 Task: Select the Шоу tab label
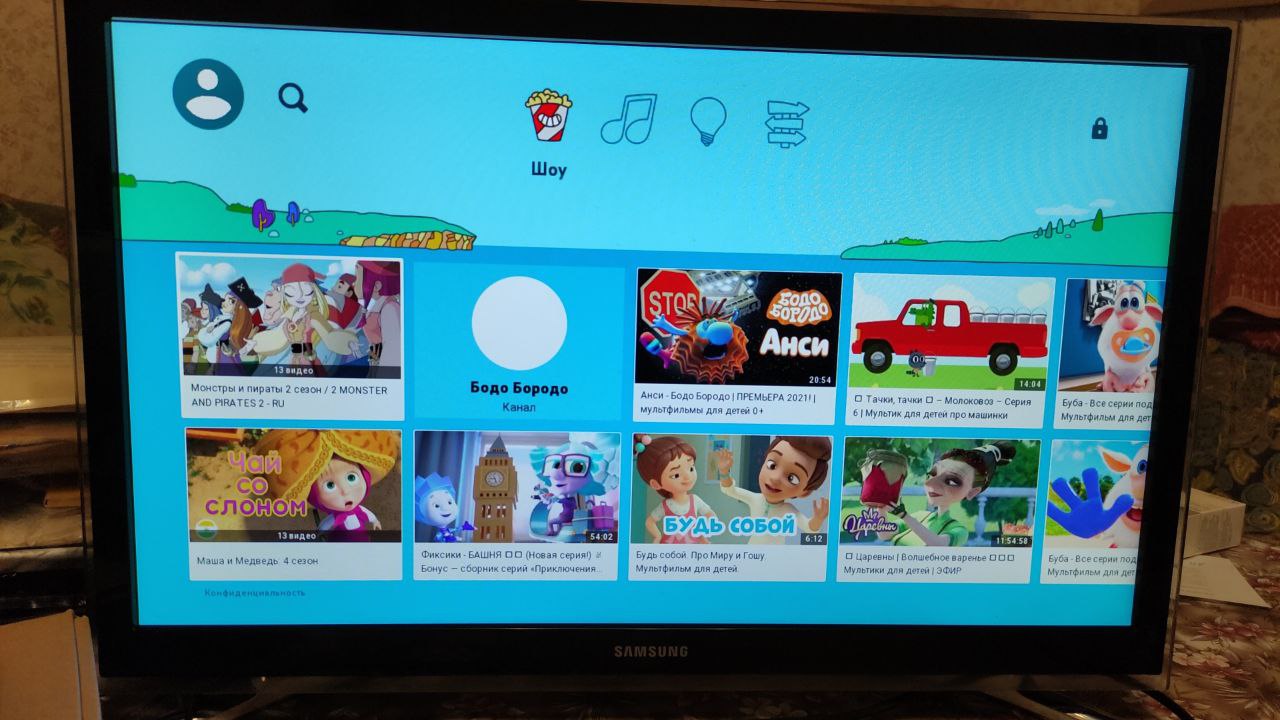point(548,170)
